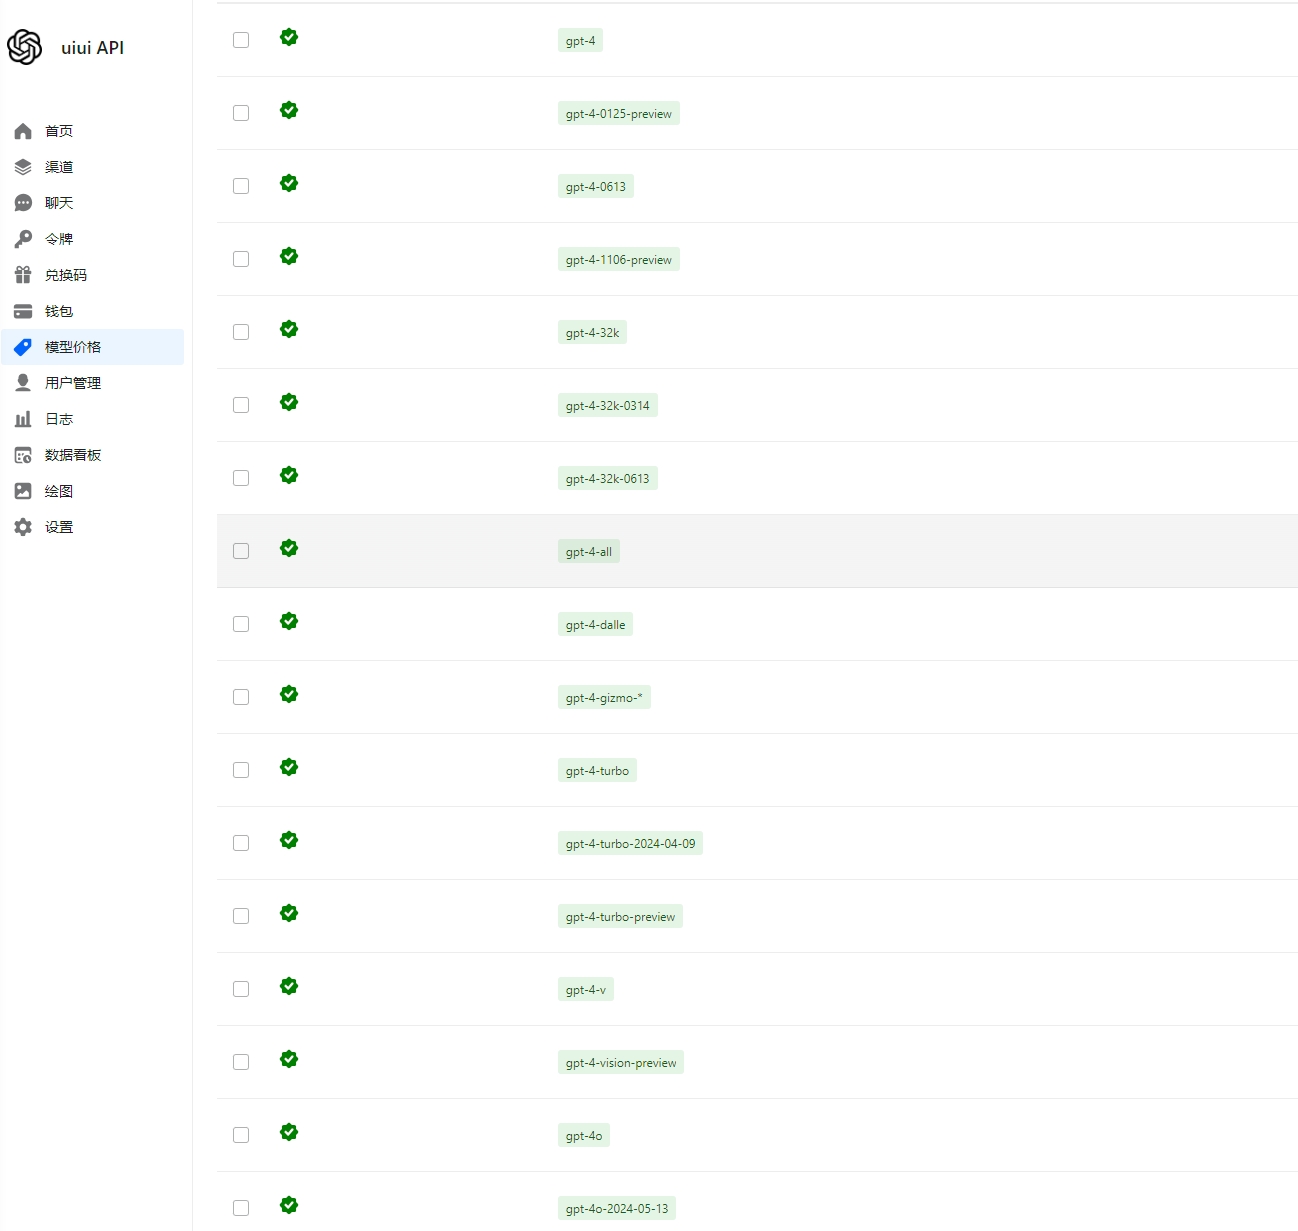This screenshot has height=1231, width=1298.
Task: Tick the gpt-4-turbo-preview row checkbox
Action: [241, 916]
